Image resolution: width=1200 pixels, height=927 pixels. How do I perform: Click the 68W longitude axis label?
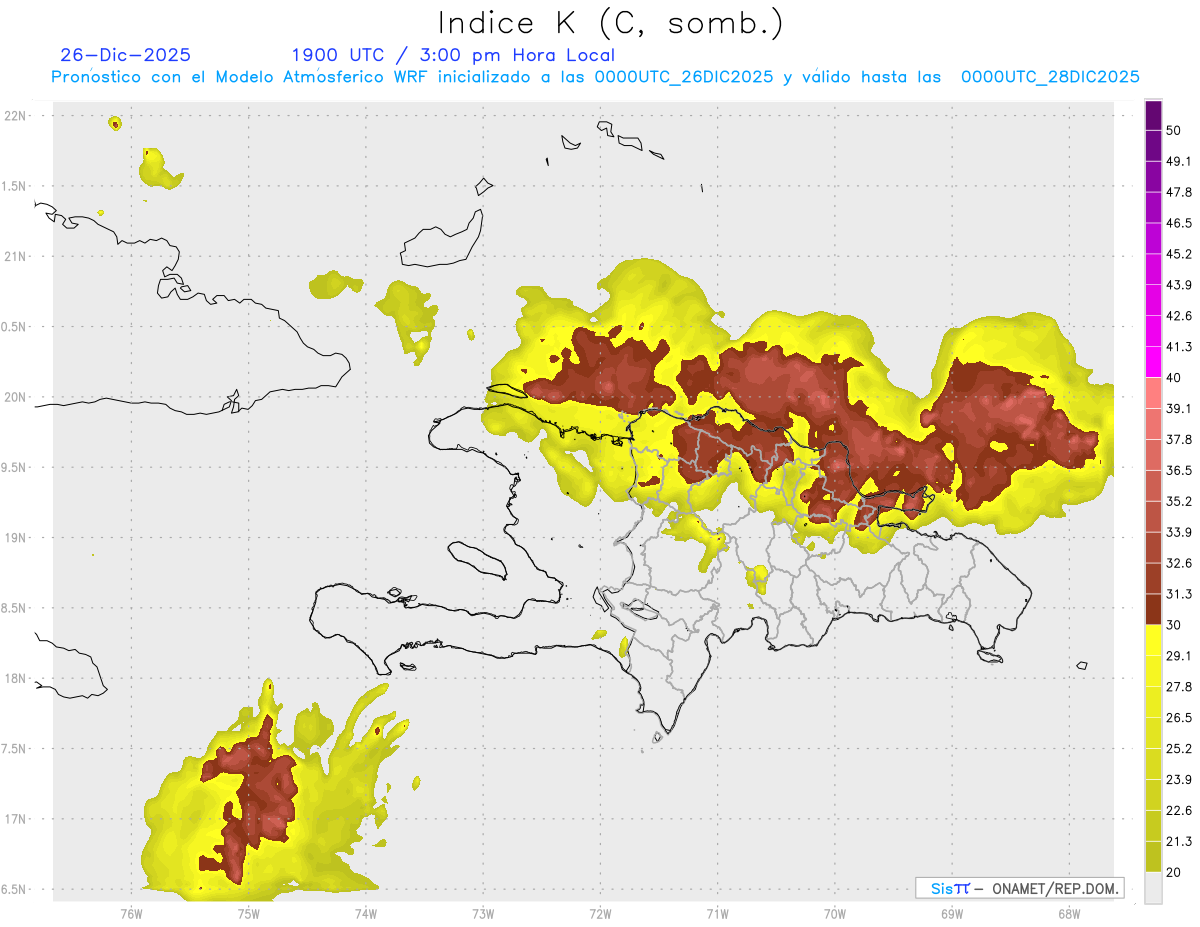click(1068, 913)
